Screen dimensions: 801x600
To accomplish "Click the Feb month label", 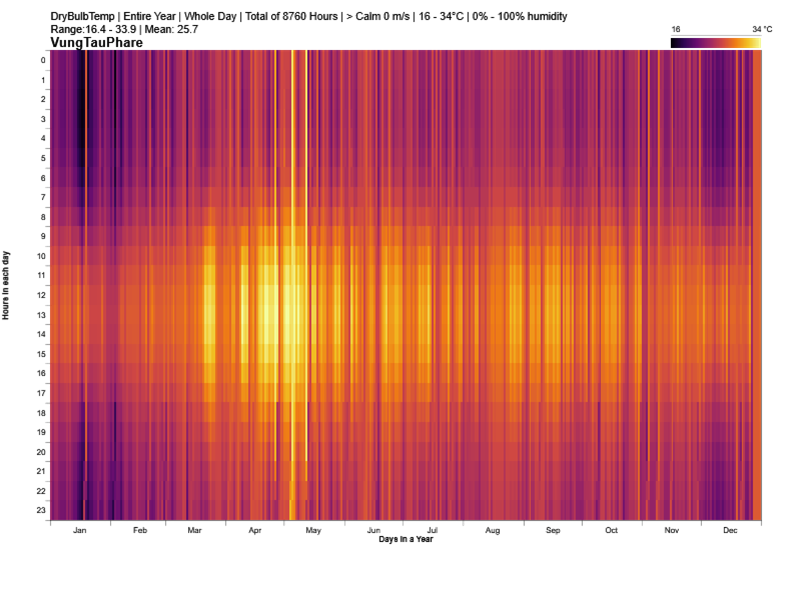I will (140, 530).
